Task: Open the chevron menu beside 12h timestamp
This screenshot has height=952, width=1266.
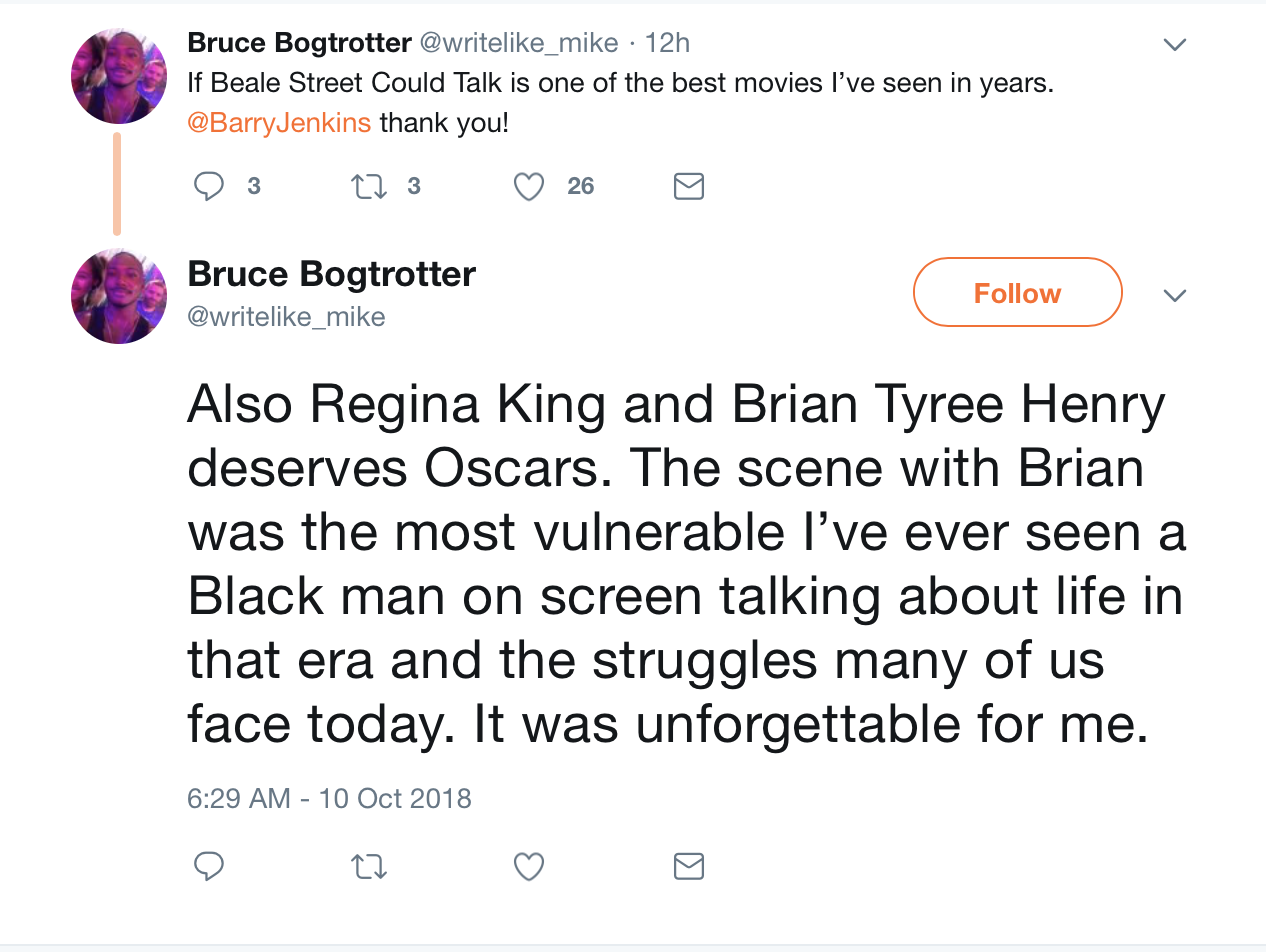Action: (1176, 45)
